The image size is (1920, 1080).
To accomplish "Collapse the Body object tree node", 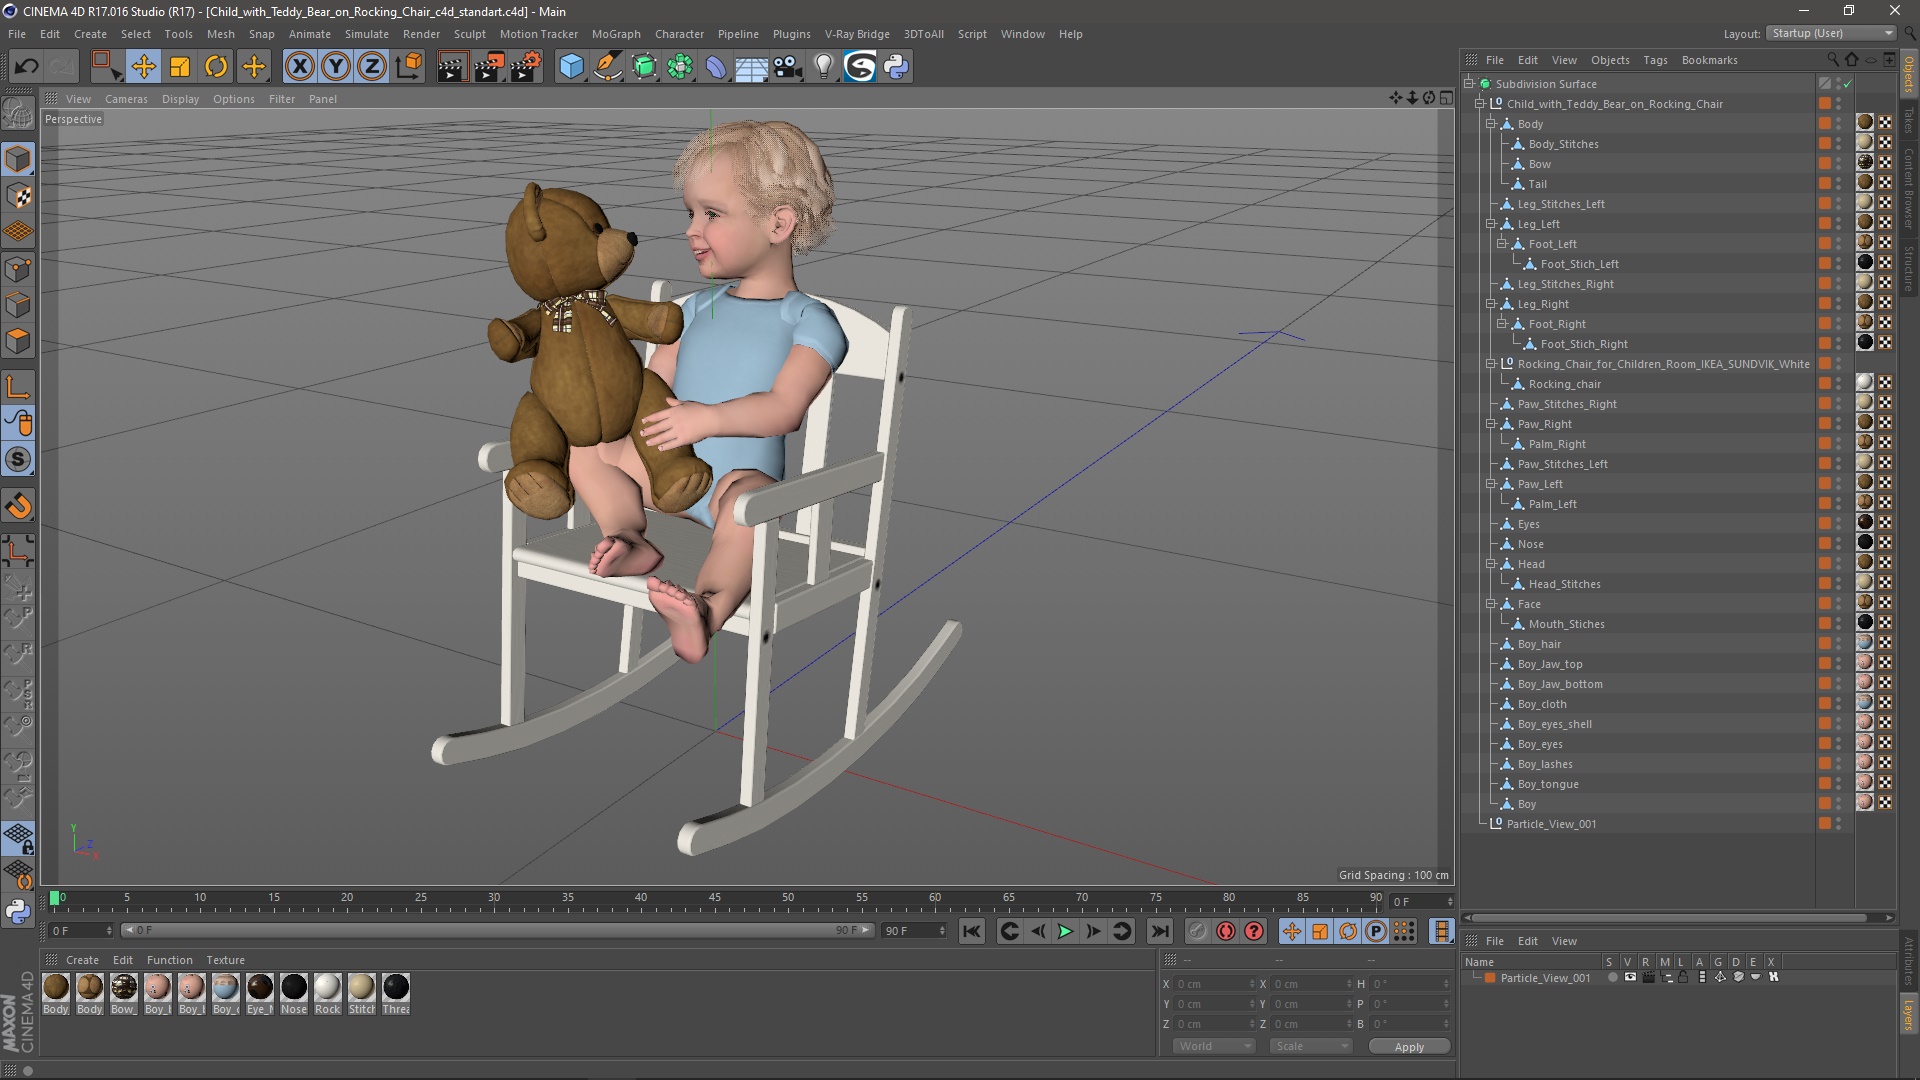I will tap(1491, 124).
